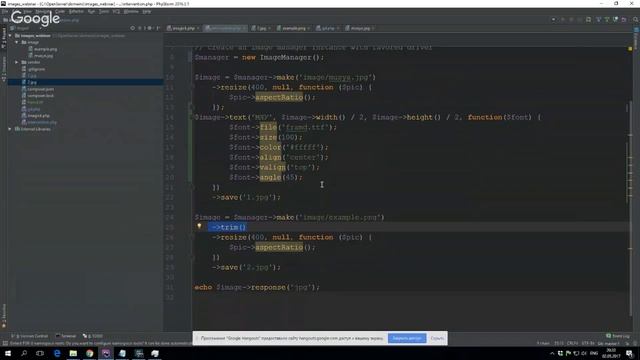
Task: Click the scroll-from-source icon in Project panel
Action: 132,28
